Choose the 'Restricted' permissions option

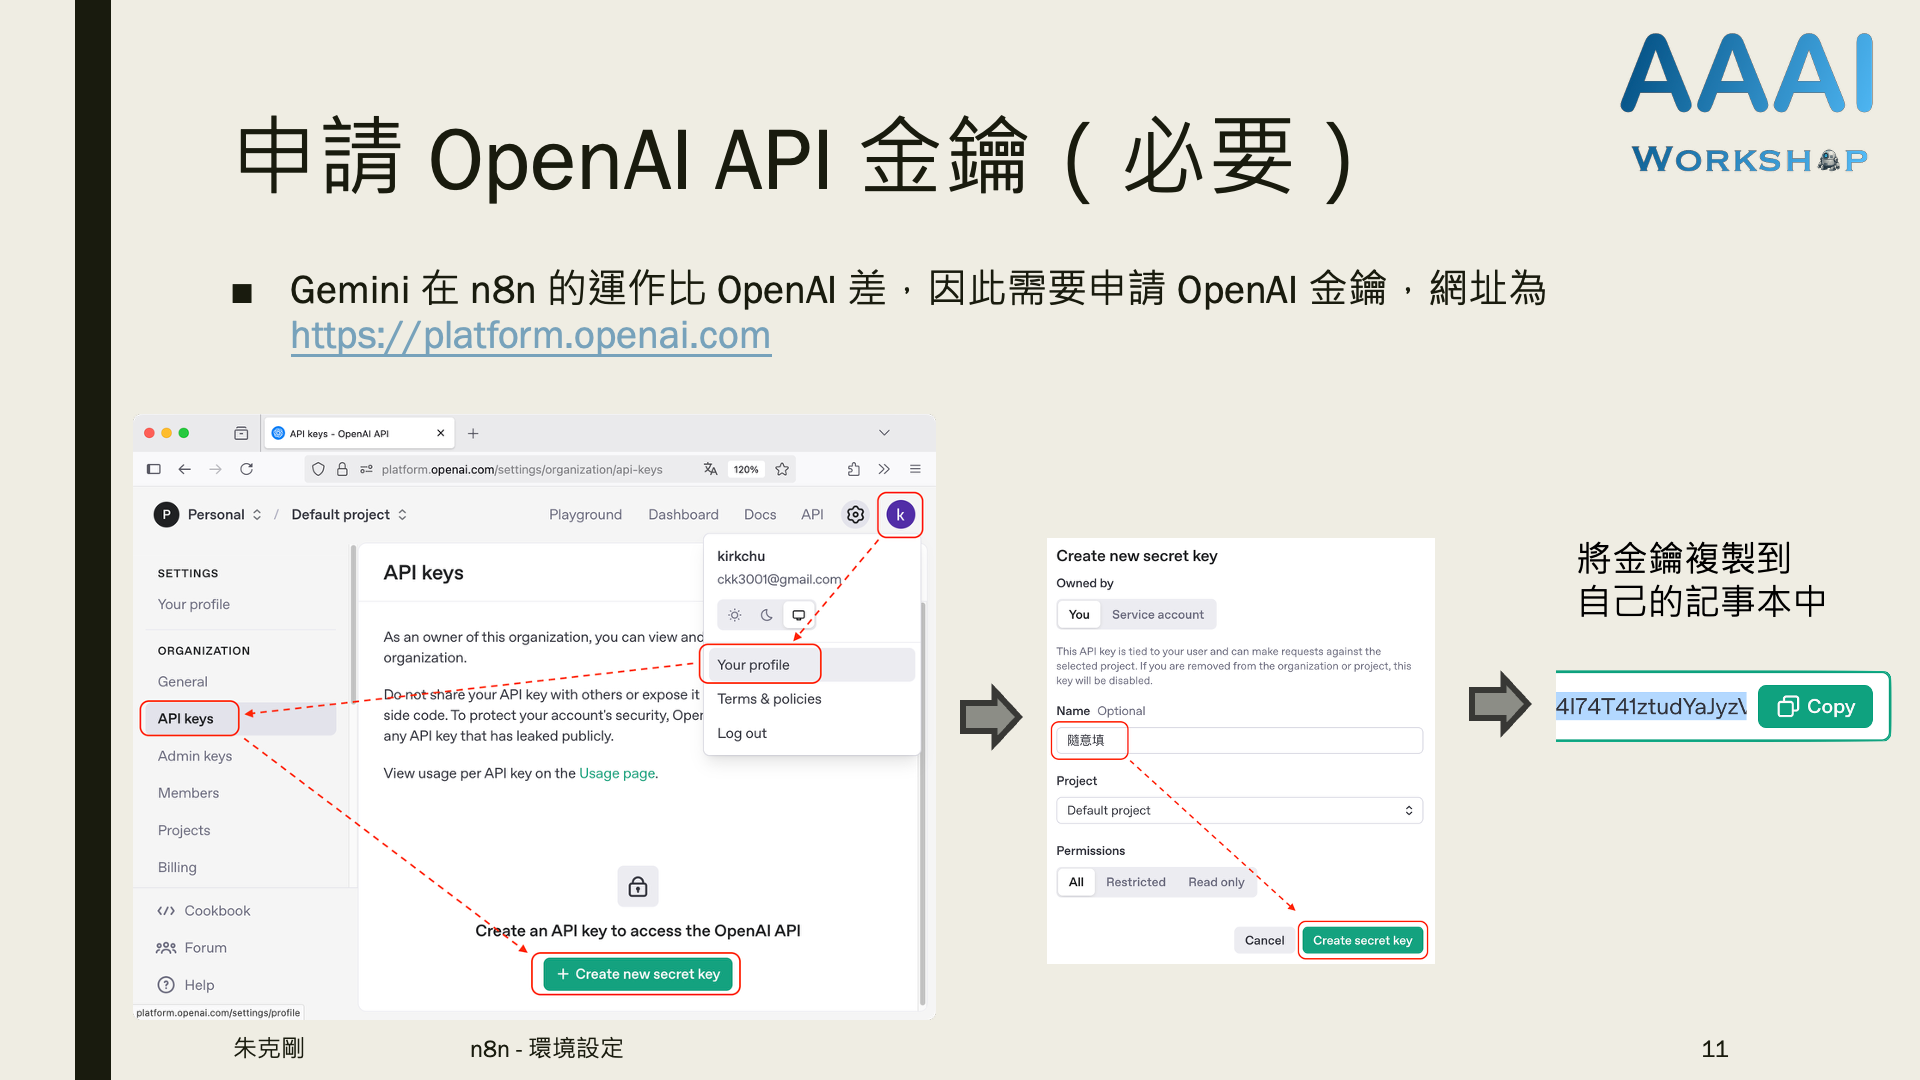(x=1135, y=882)
